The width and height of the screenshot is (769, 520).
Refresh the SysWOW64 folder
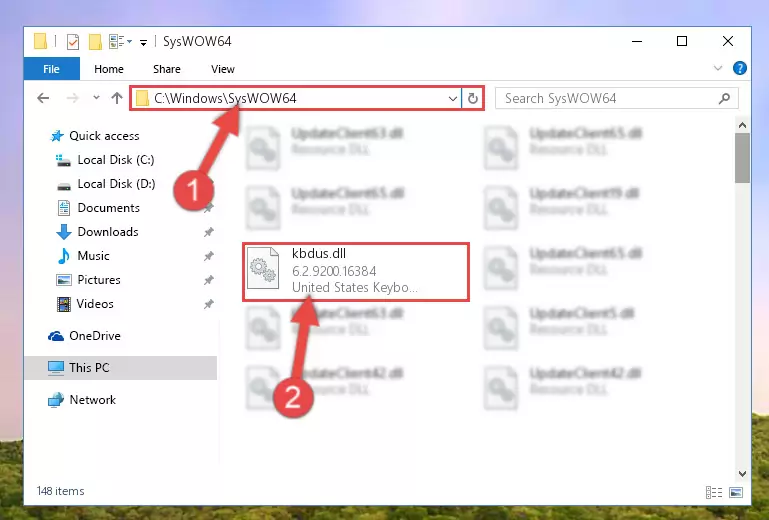point(473,99)
